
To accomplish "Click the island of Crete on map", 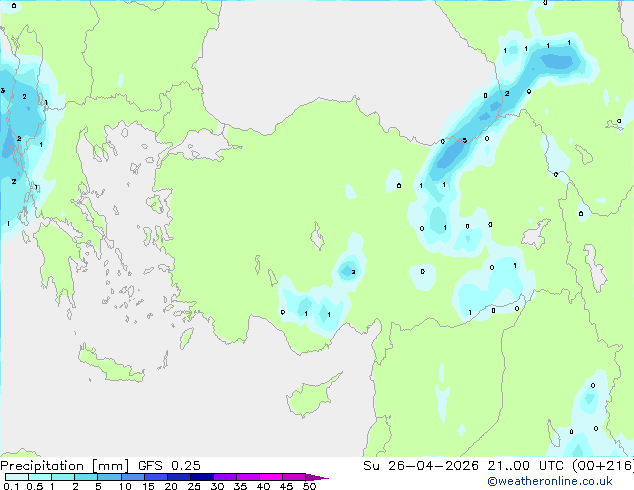I will click(110, 365).
